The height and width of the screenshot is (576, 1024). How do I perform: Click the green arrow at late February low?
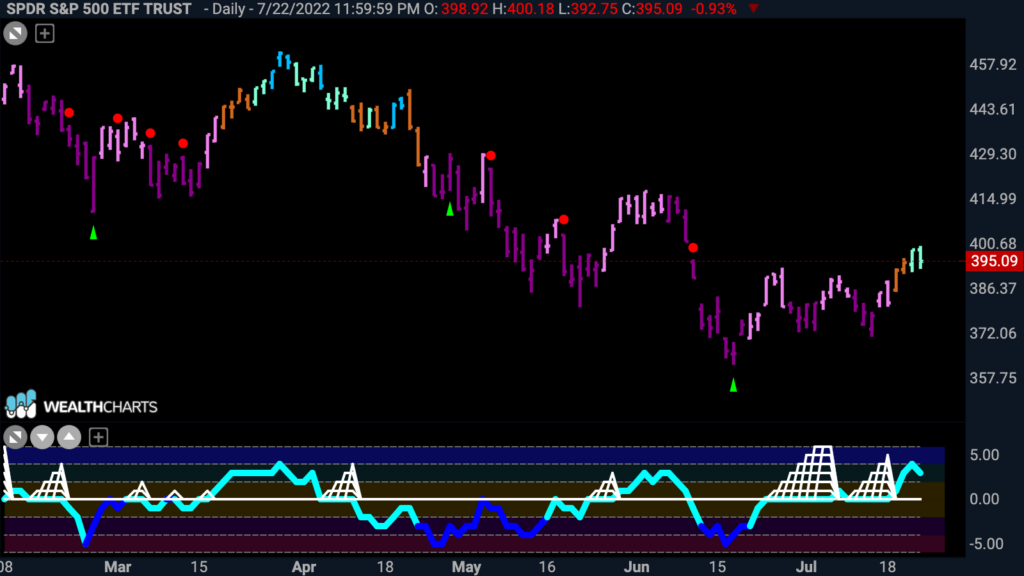[93, 232]
